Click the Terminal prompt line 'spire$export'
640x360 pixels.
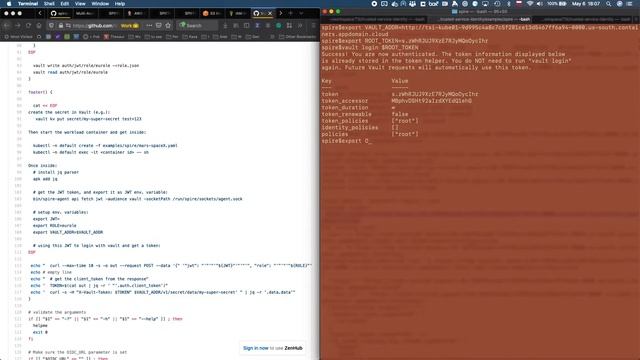pos(347,141)
